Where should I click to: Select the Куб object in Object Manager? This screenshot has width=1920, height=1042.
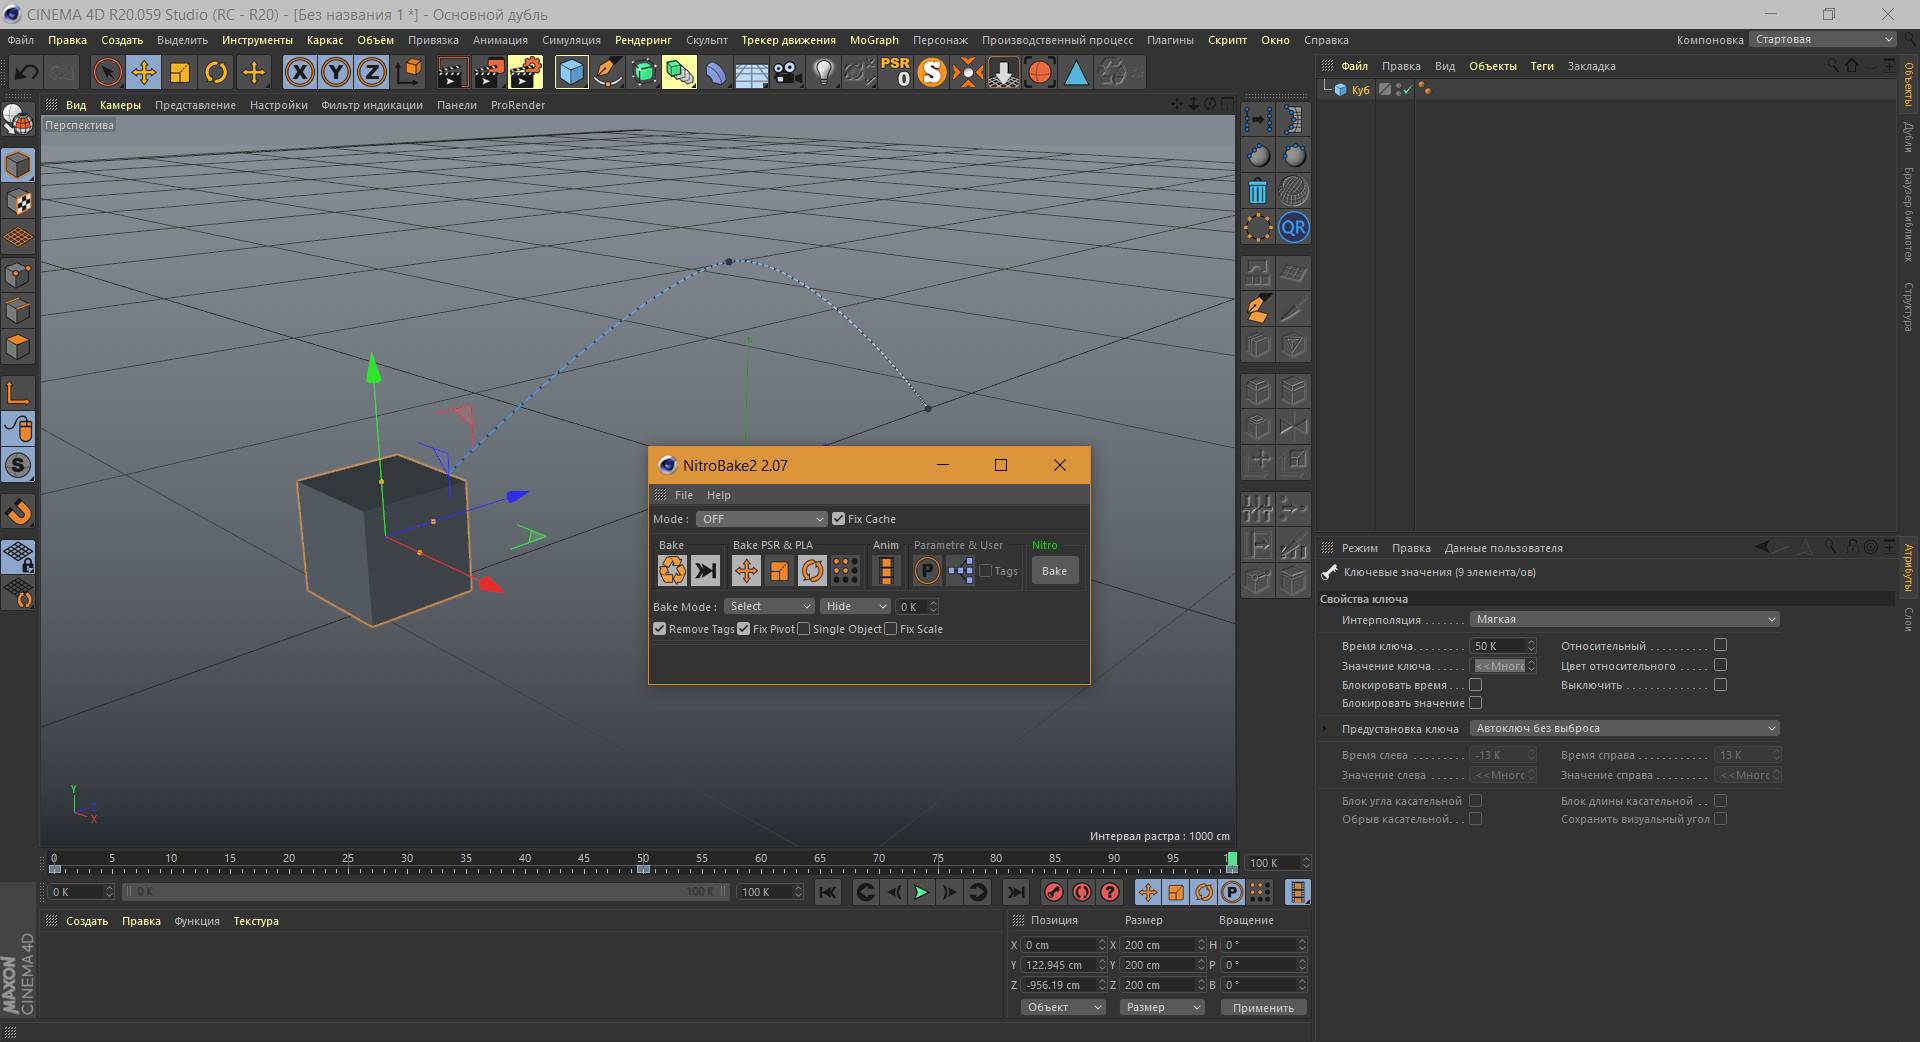(x=1360, y=90)
